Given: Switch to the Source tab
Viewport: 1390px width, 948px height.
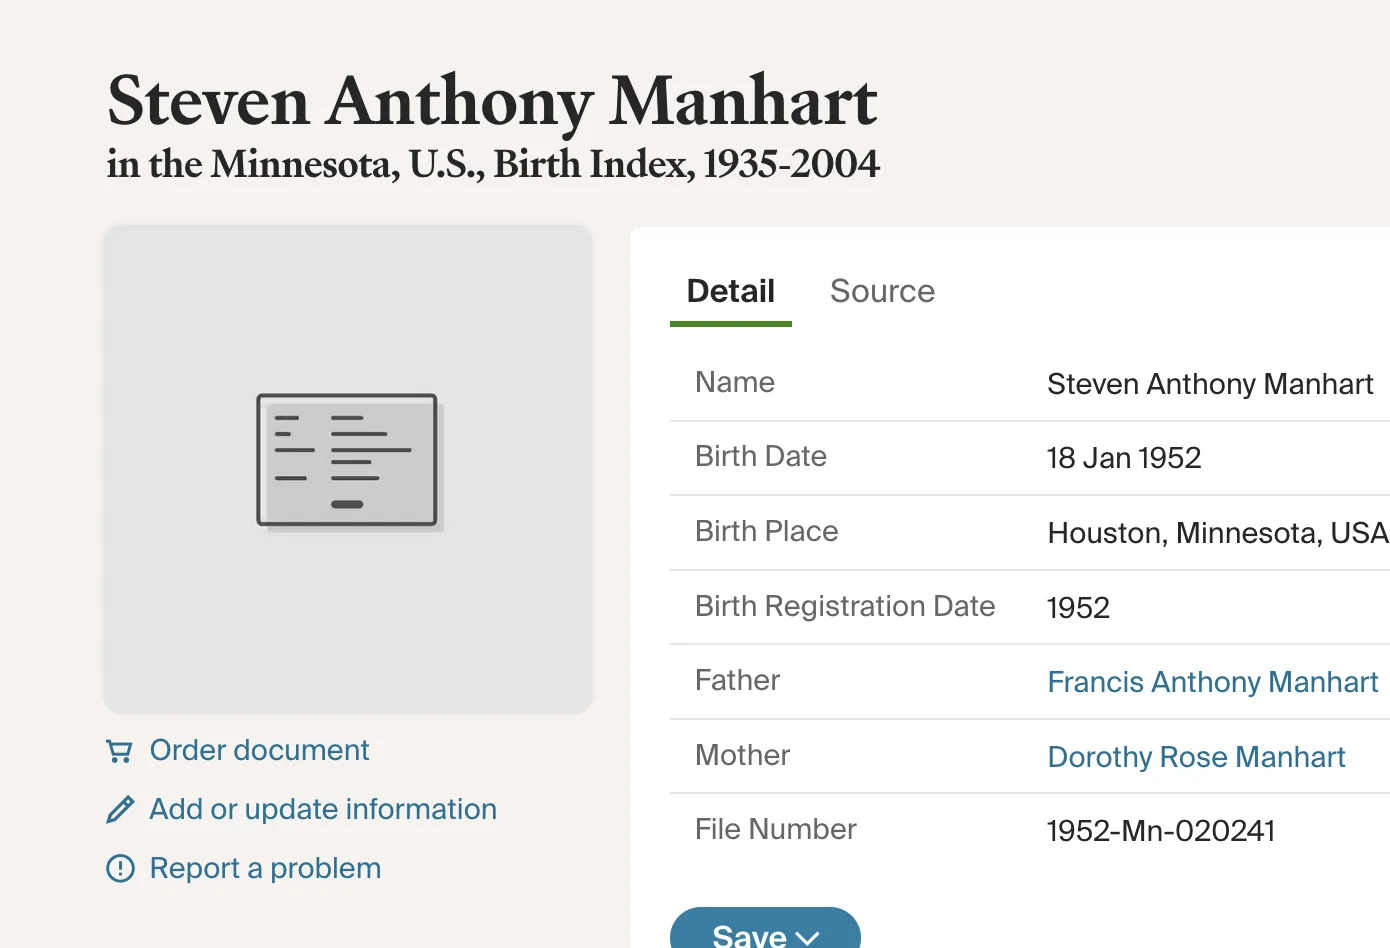Looking at the screenshot, I should coord(882,291).
